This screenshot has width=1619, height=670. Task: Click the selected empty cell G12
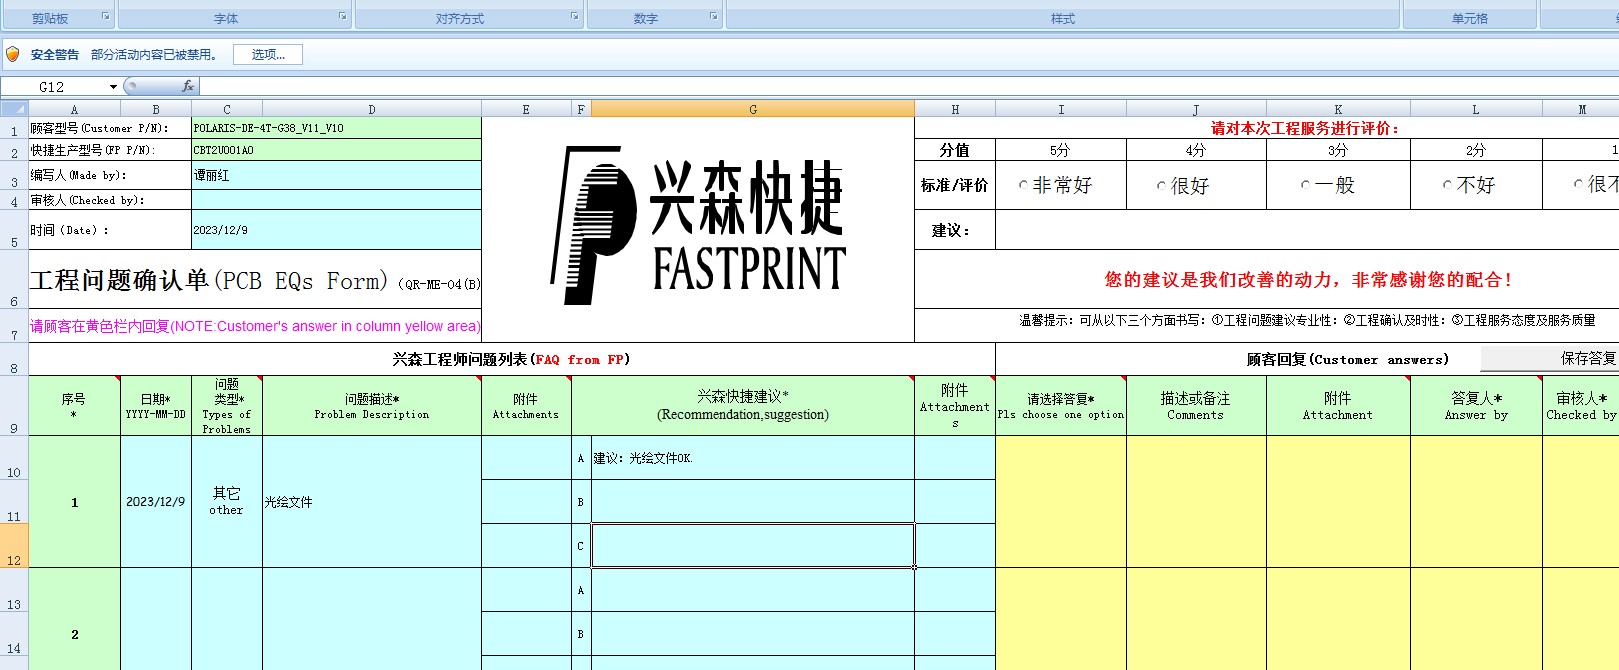pyautogui.click(x=753, y=546)
